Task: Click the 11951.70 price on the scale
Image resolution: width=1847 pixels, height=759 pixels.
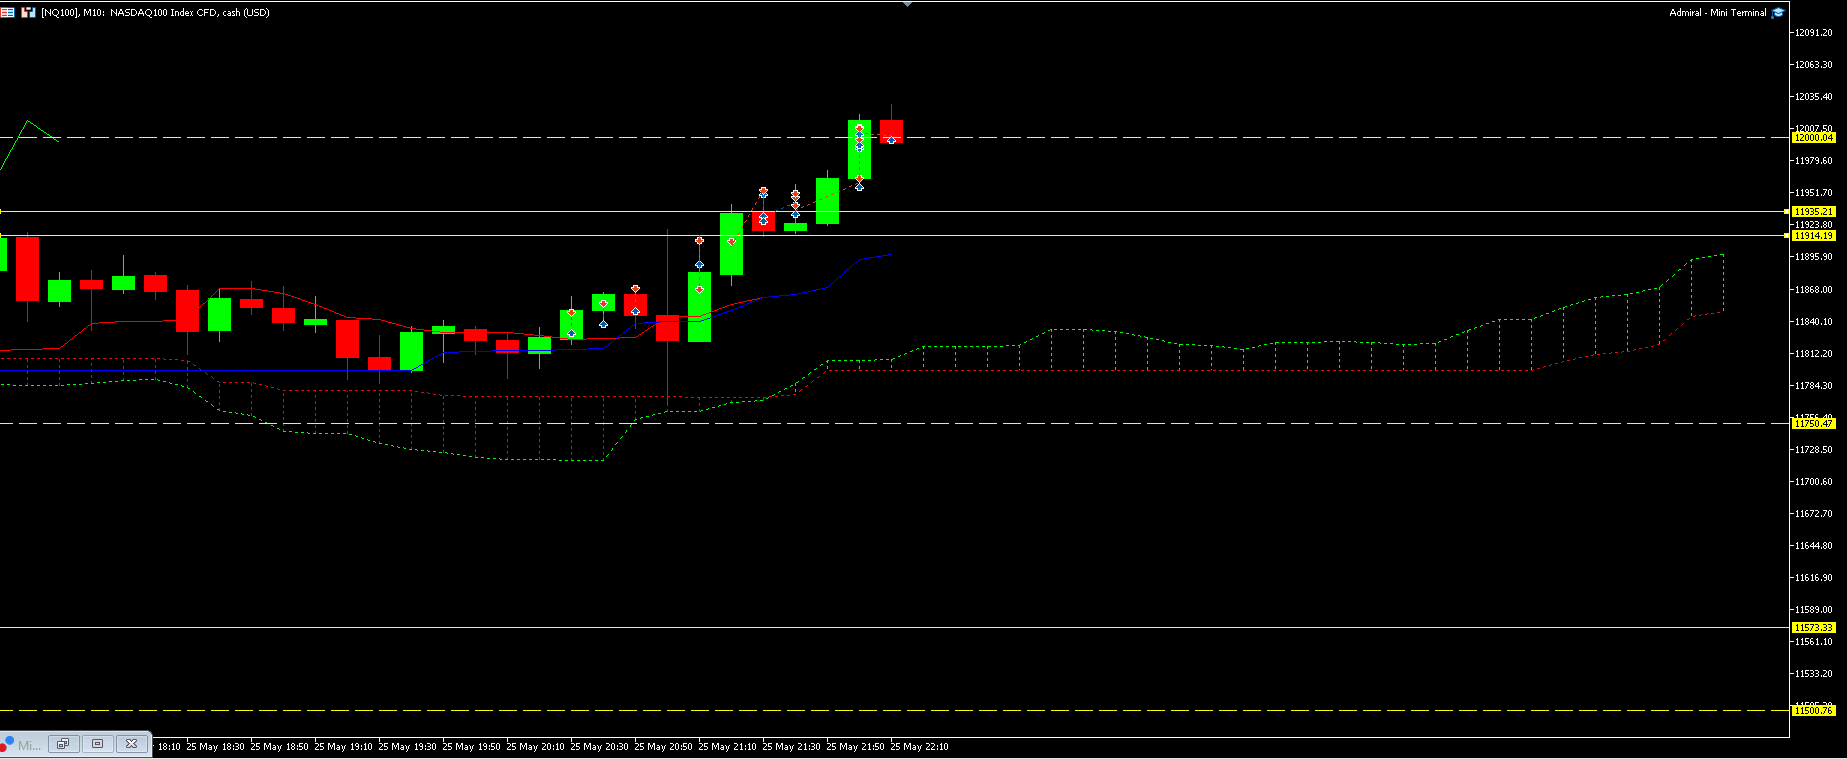Action: coord(1814,193)
